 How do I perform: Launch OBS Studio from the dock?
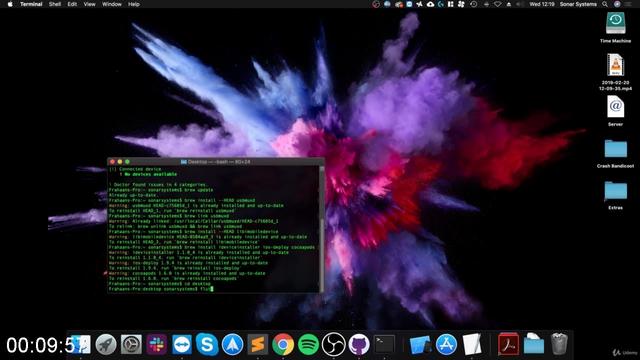tap(333, 344)
